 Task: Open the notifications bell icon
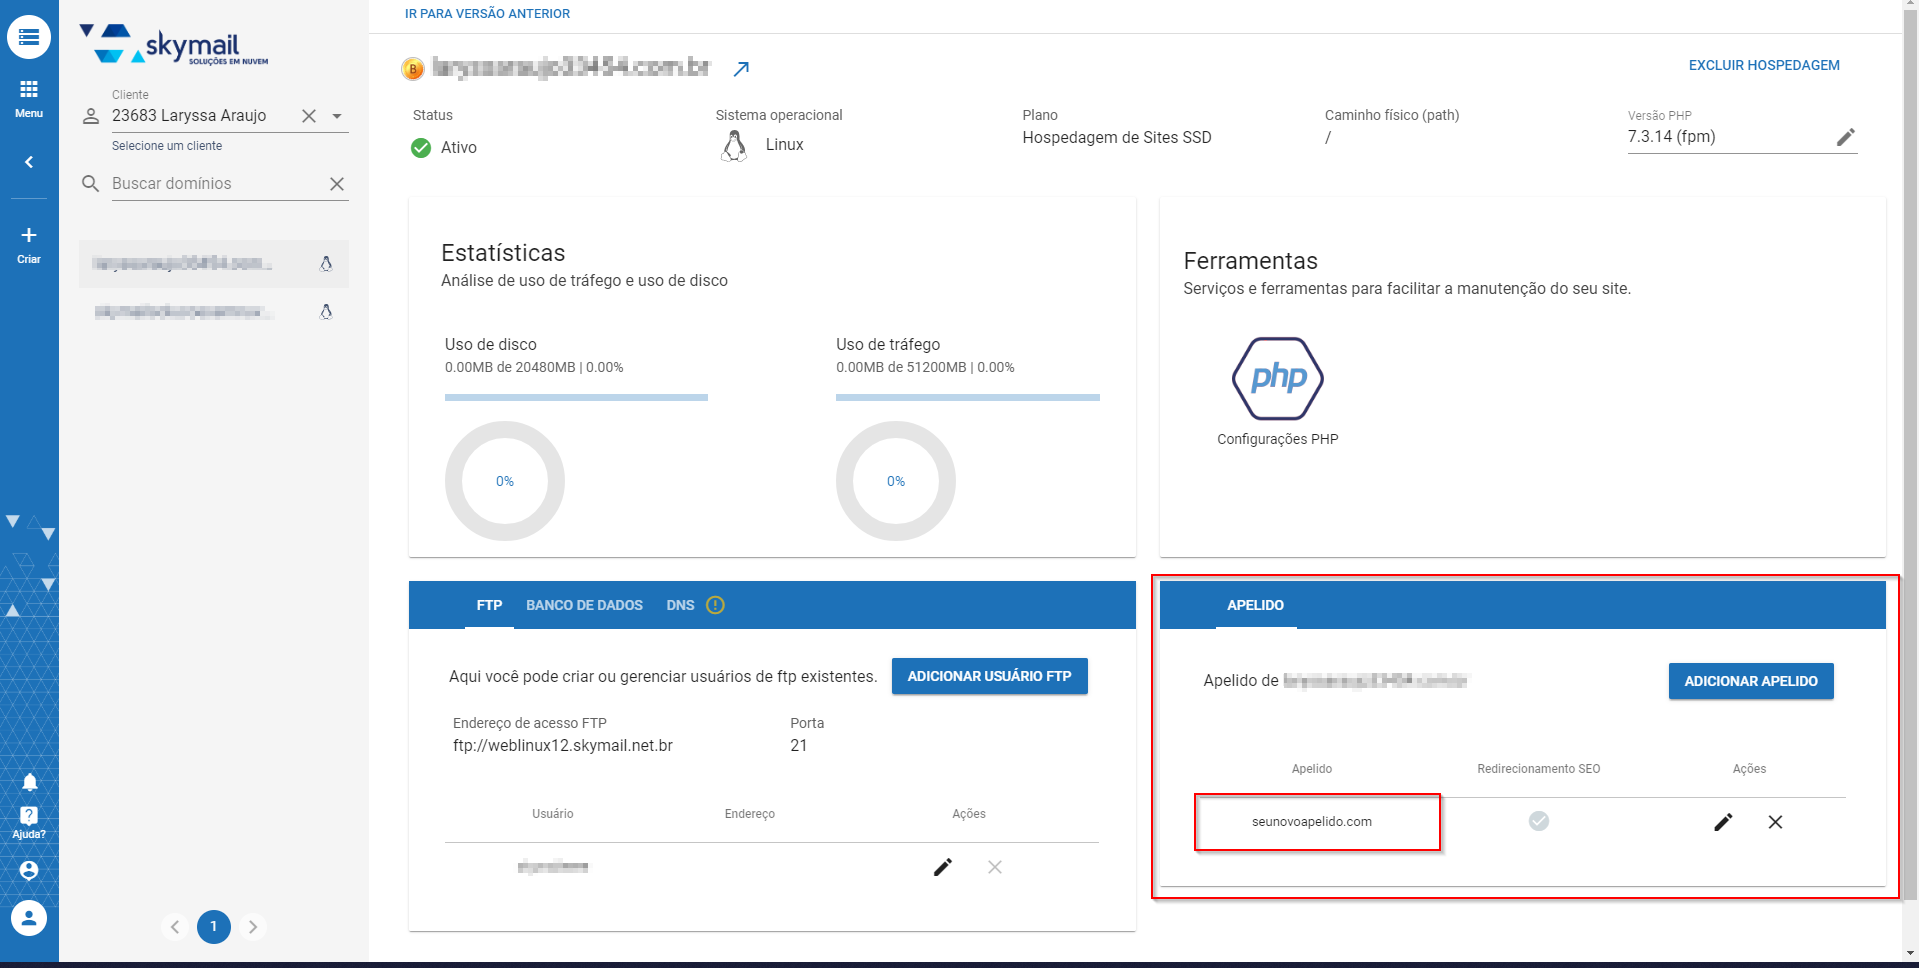point(29,782)
